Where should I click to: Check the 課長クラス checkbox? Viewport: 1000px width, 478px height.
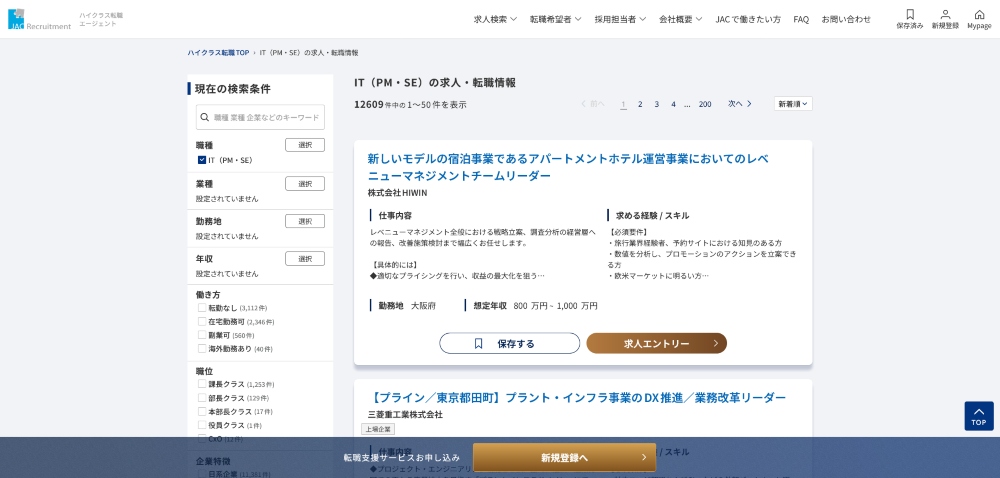pos(202,384)
